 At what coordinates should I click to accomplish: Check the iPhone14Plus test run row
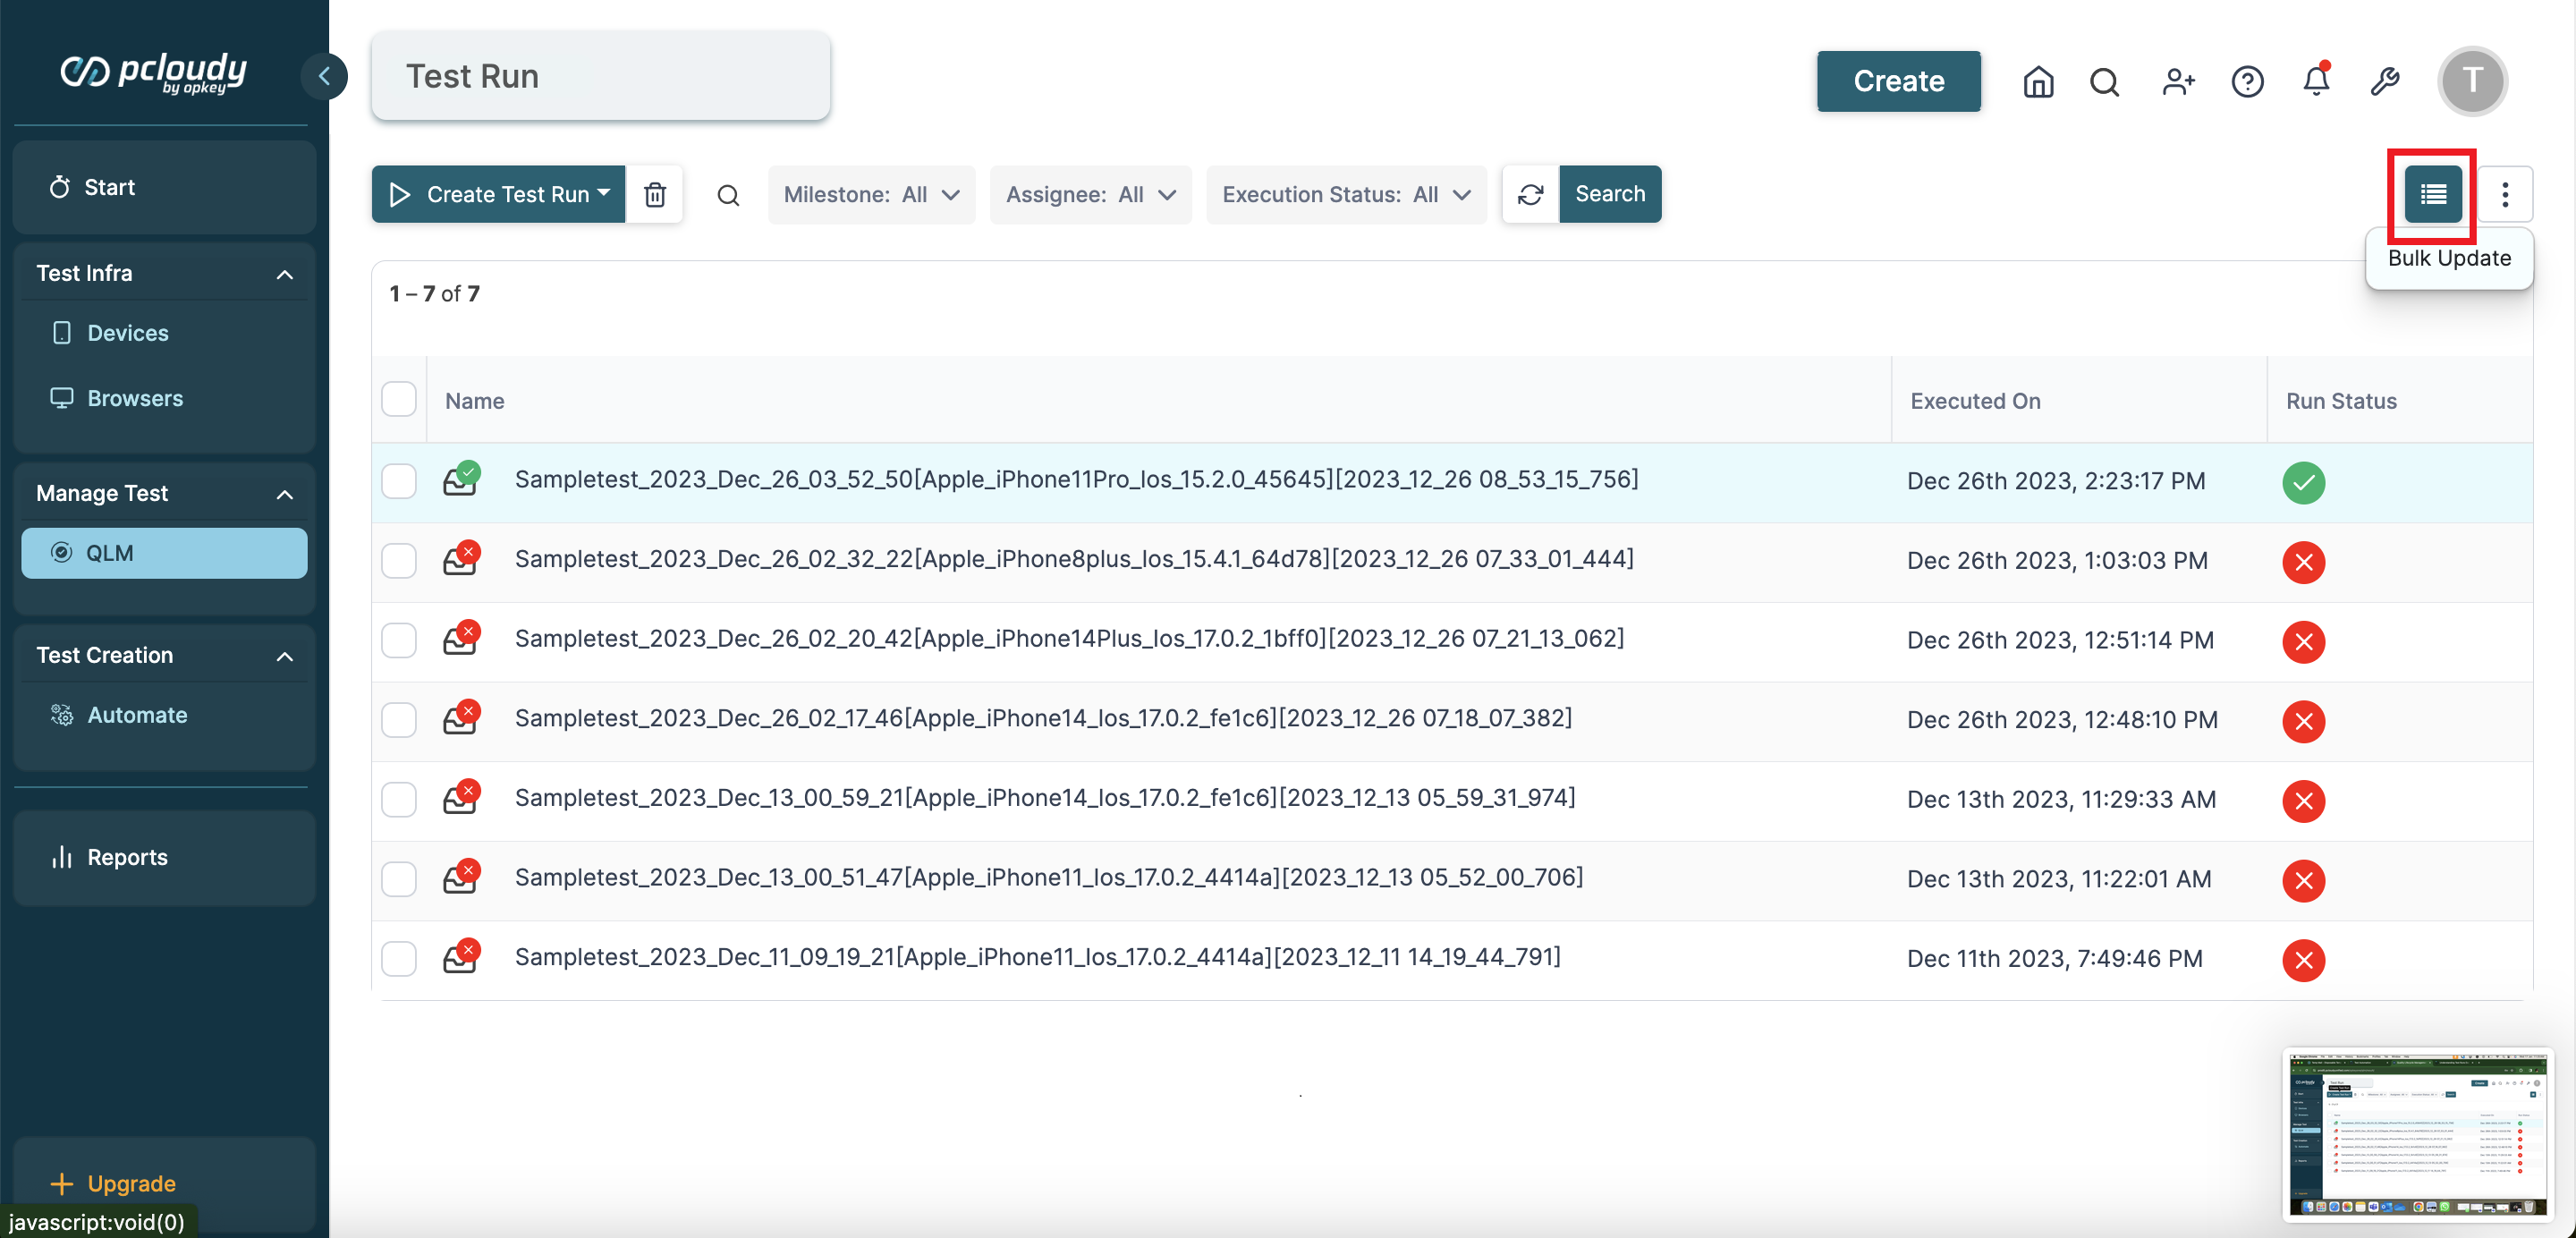pos(399,640)
